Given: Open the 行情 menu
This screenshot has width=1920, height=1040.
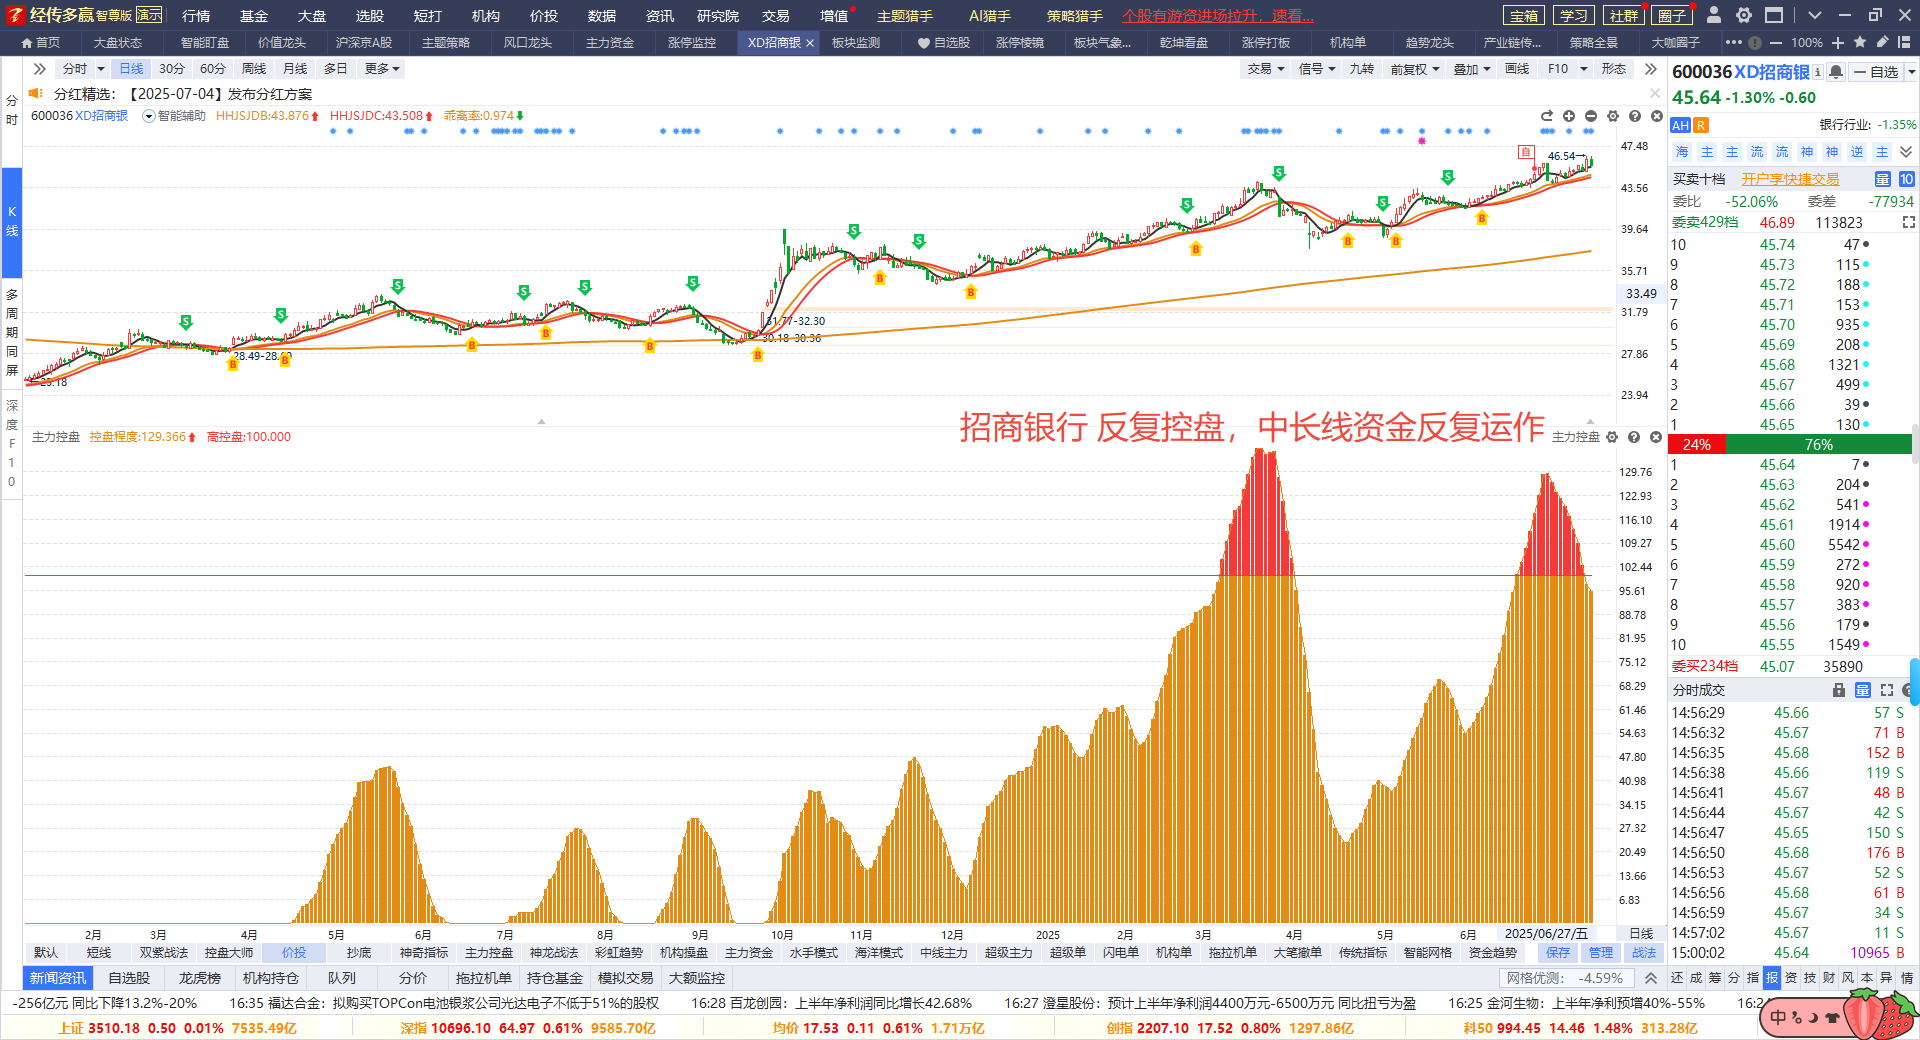Looking at the screenshot, I should (x=196, y=15).
